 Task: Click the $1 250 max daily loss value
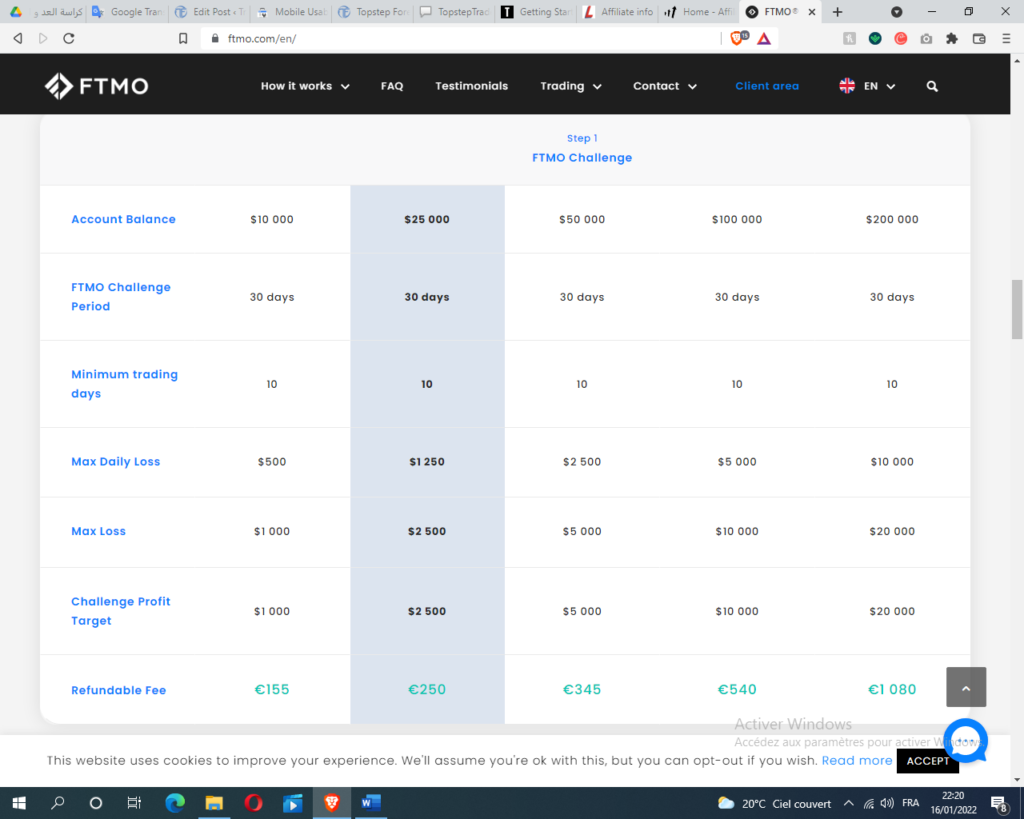[427, 462]
